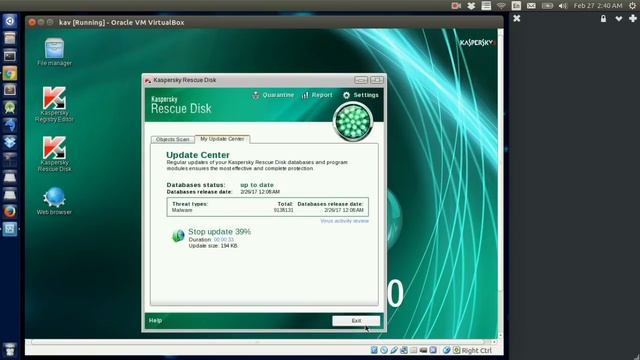Open the battery indicator menu
Viewport: 640px width, 360px height.
pyautogui.click(x=547, y=6)
